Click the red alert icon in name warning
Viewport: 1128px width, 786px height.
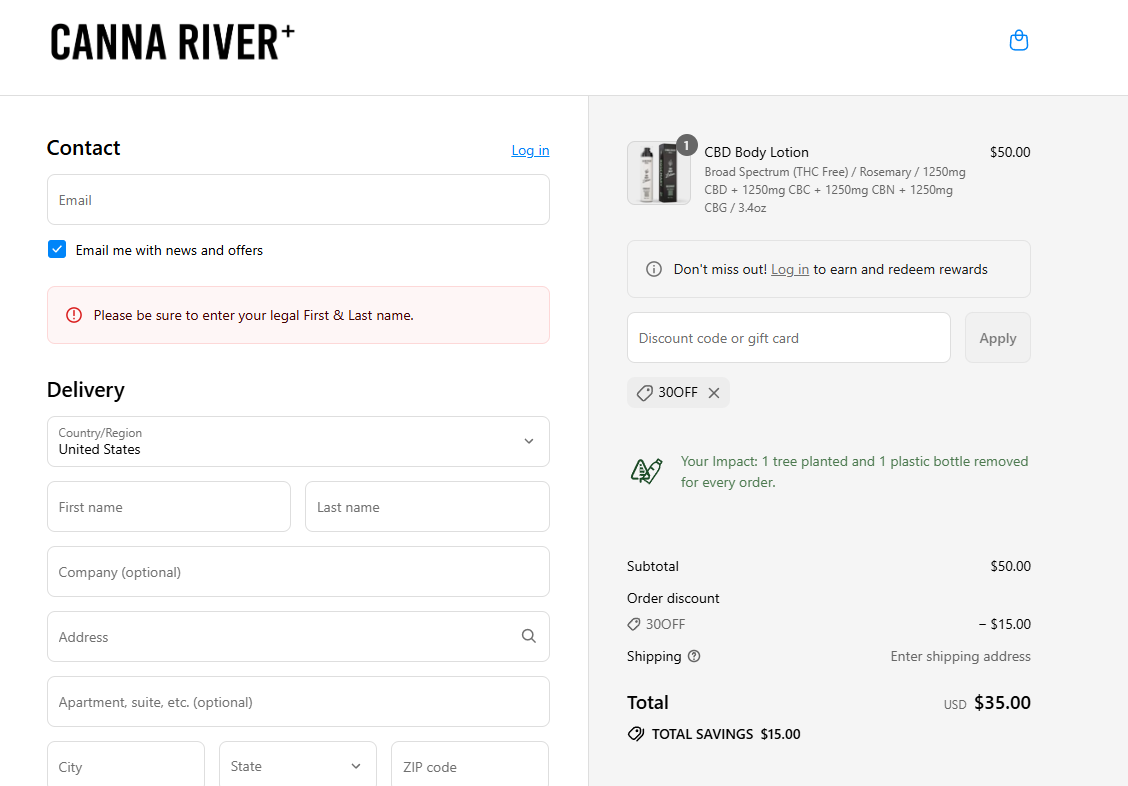tap(74, 315)
